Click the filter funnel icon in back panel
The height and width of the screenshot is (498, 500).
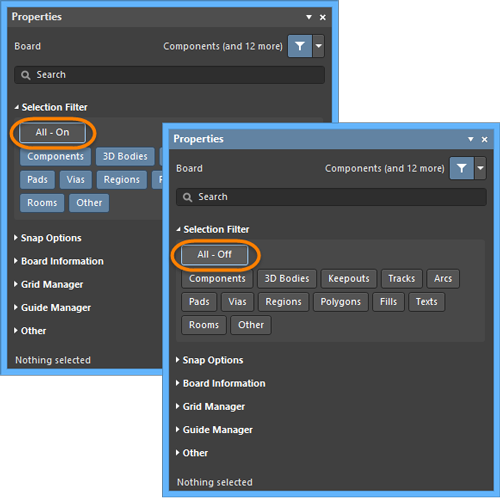(300, 46)
